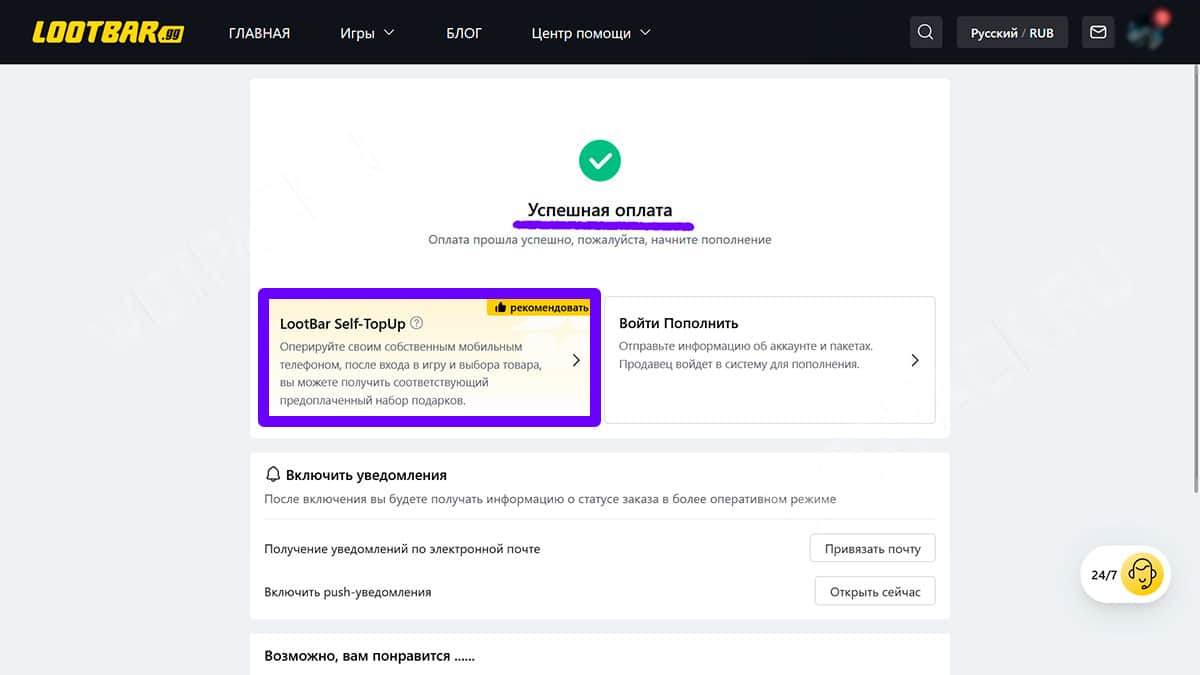Click the notification bell icon
Viewport: 1200px width, 675px height.
(273, 475)
